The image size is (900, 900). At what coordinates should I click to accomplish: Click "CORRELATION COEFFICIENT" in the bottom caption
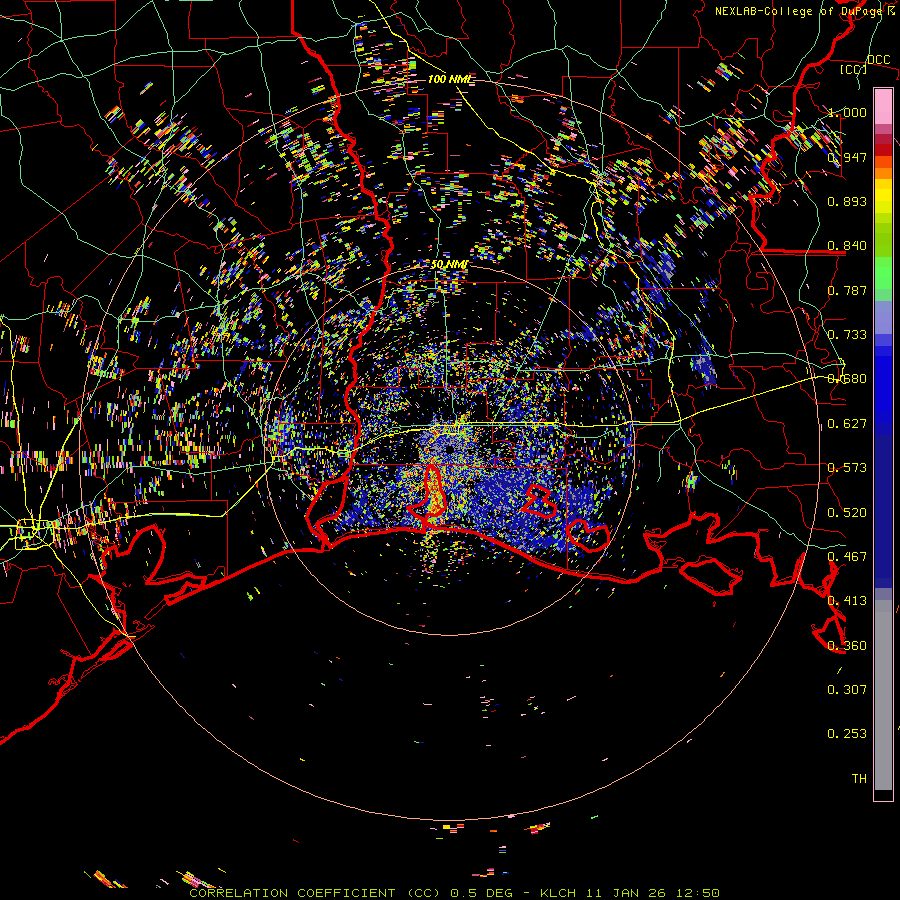292,893
